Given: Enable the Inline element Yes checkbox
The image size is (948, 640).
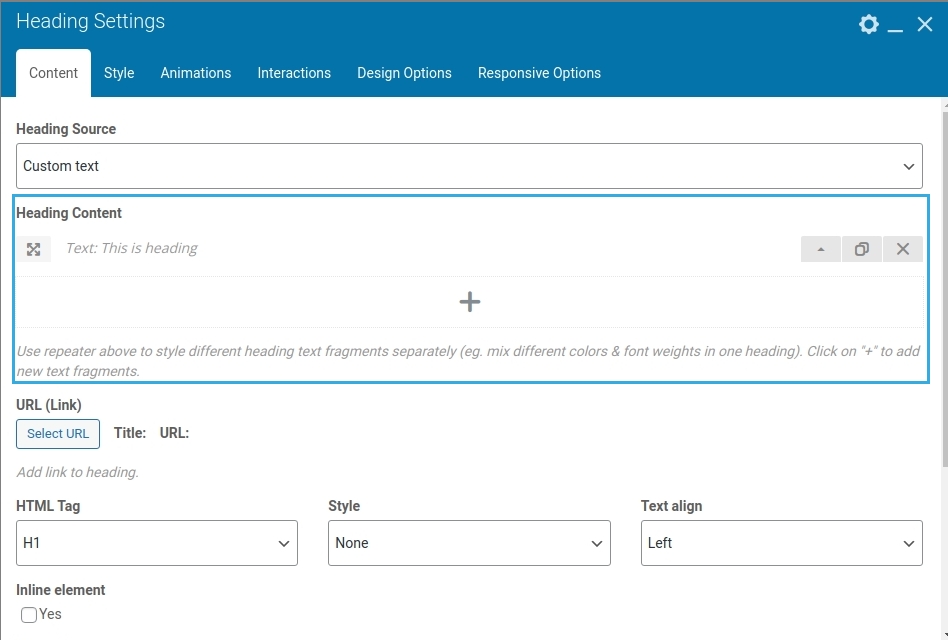Looking at the screenshot, I should click(x=29, y=615).
